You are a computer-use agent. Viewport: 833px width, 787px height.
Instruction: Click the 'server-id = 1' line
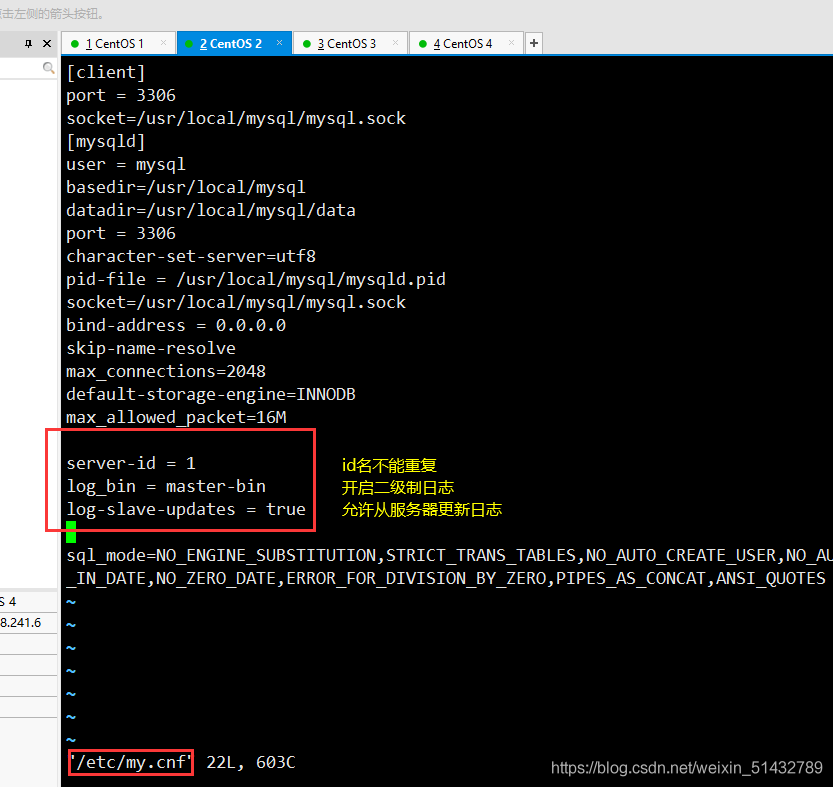click(x=131, y=463)
